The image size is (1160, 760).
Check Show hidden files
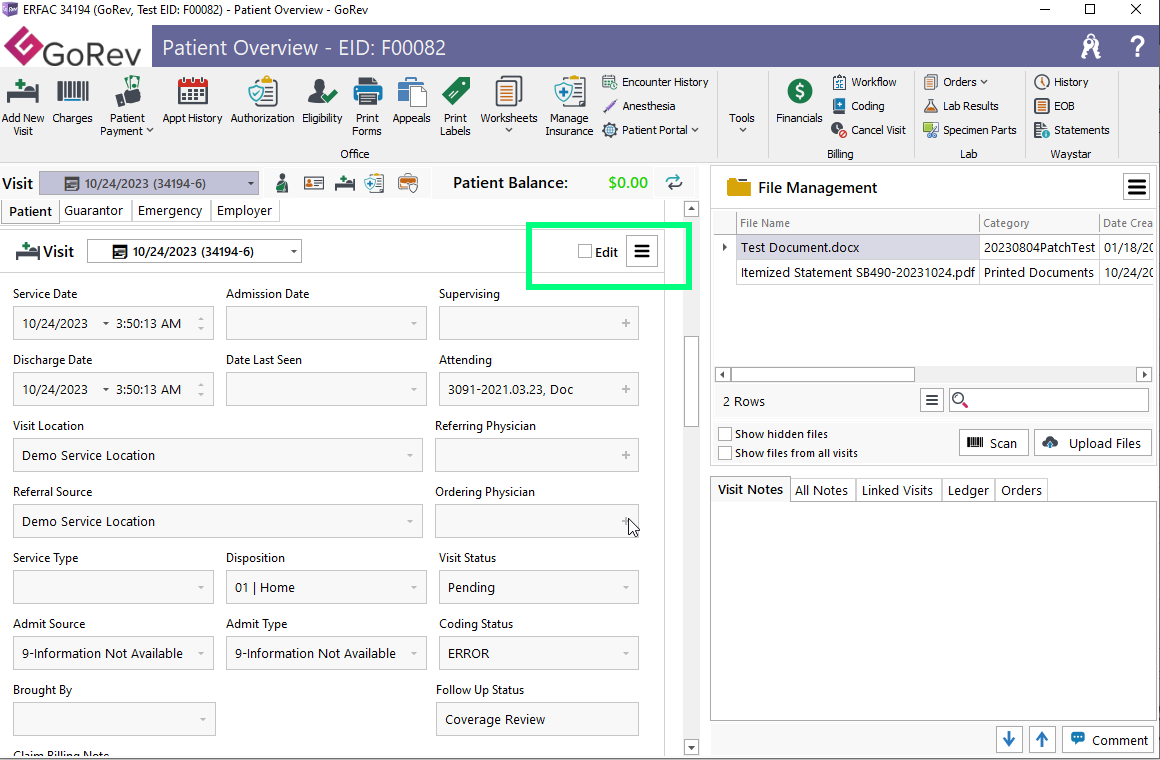[725, 434]
